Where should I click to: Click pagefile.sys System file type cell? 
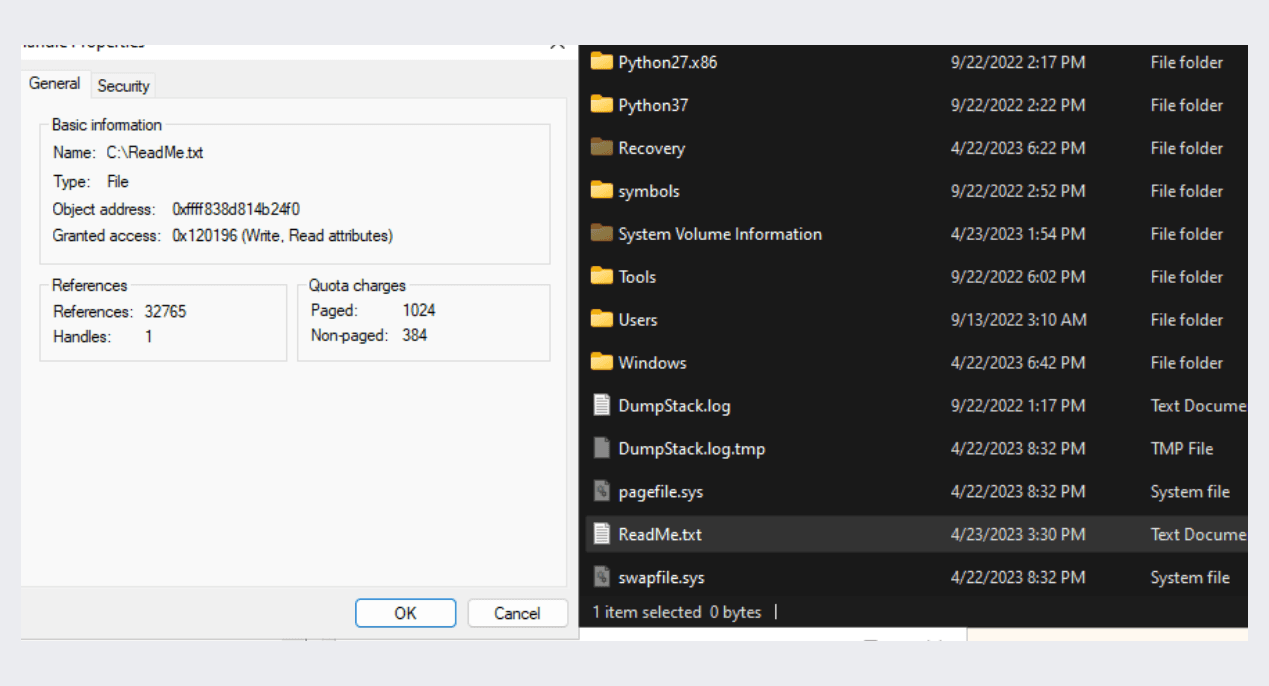coord(1190,492)
